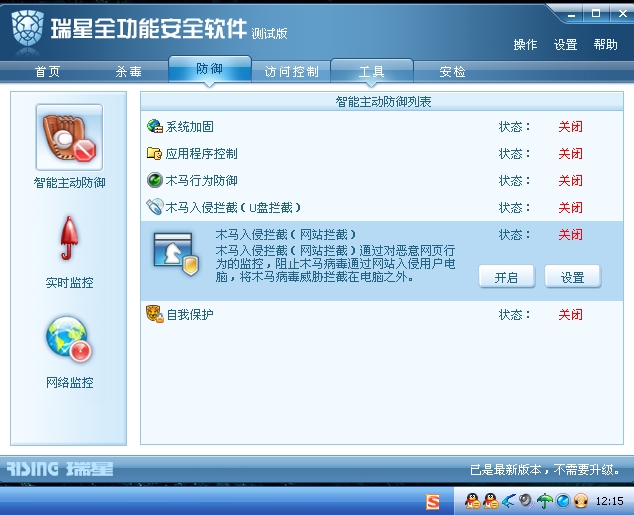Select 木马入侵拦截 (U盘拦截) row label
Image resolution: width=634 pixels, height=515 pixels.
[x=233, y=207]
